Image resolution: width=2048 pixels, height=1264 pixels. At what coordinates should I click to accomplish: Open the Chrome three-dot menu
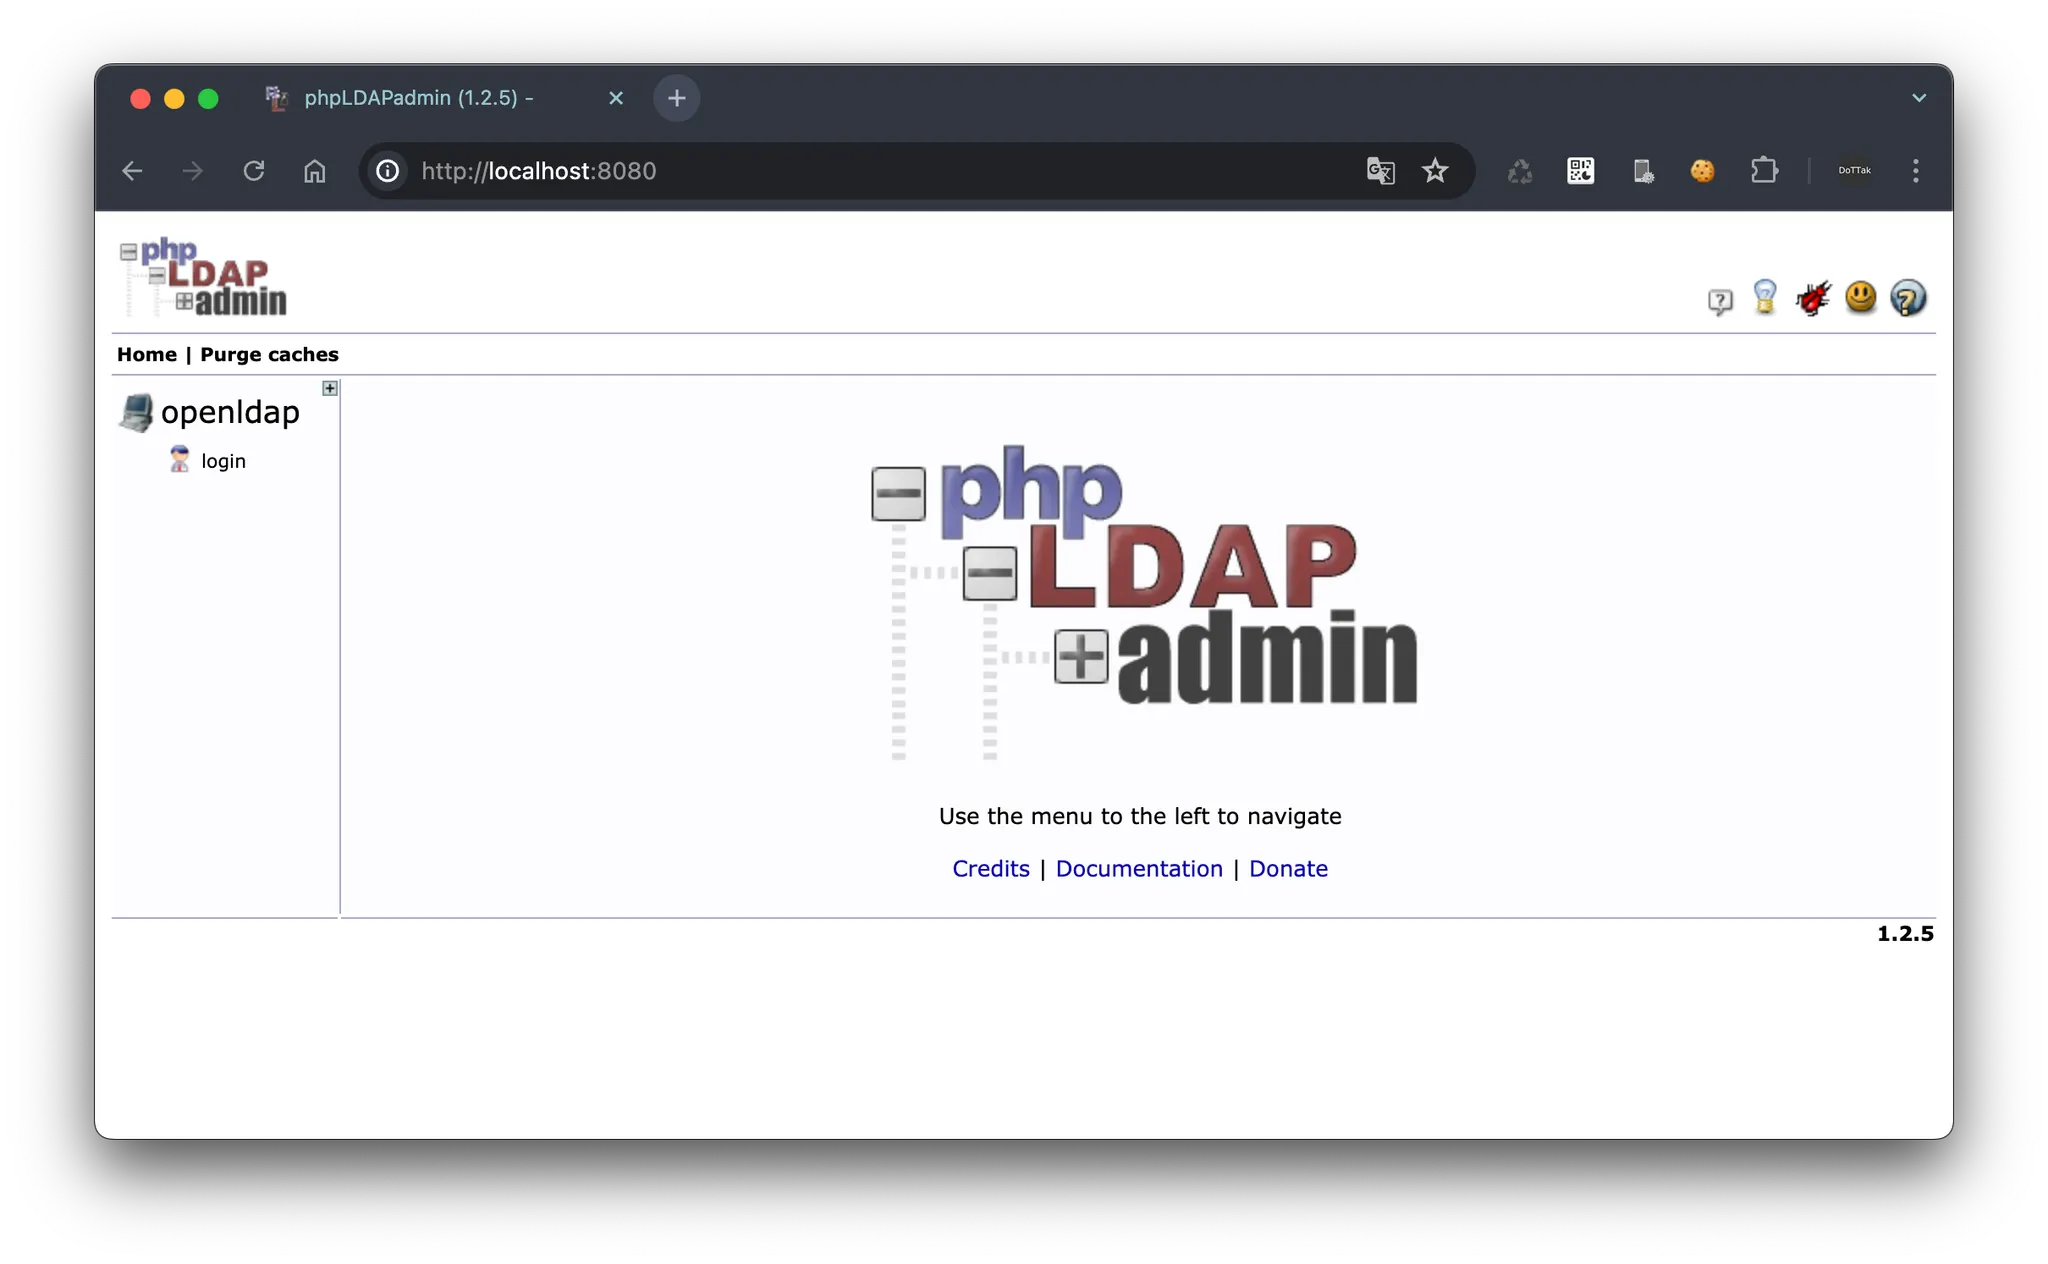[x=1915, y=171]
